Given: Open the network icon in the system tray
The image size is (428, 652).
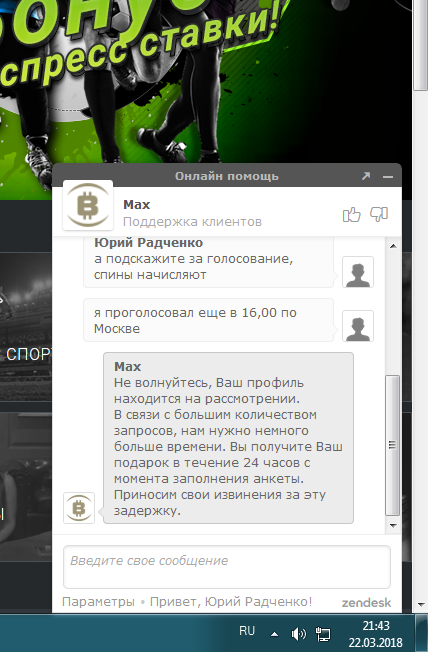Looking at the screenshot, I should point(323,634).
